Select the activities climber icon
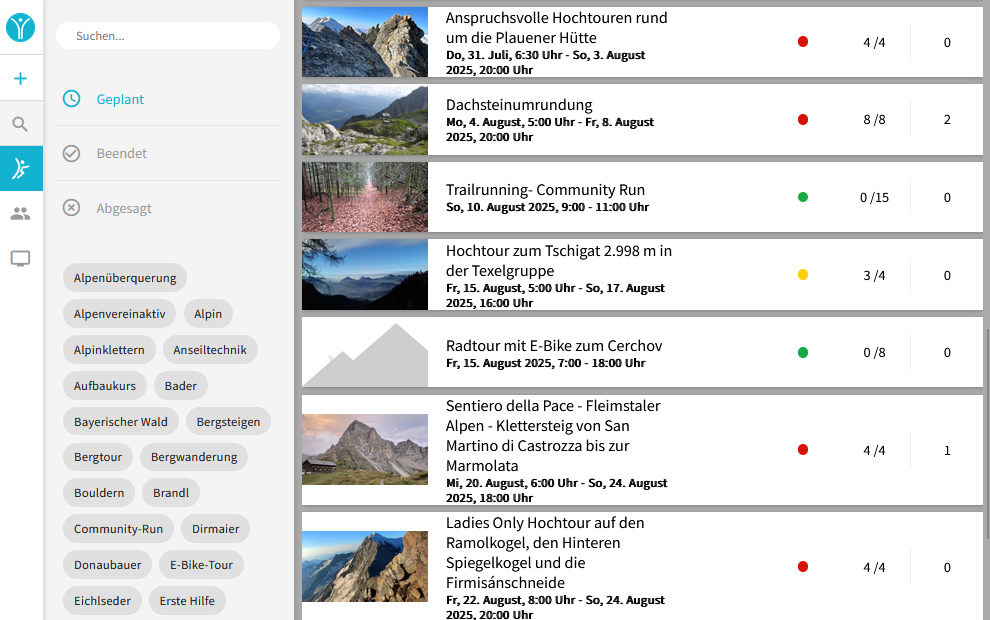Image resolution: width=990 pixels, height=620 pixels. click(x=21, y=169)
